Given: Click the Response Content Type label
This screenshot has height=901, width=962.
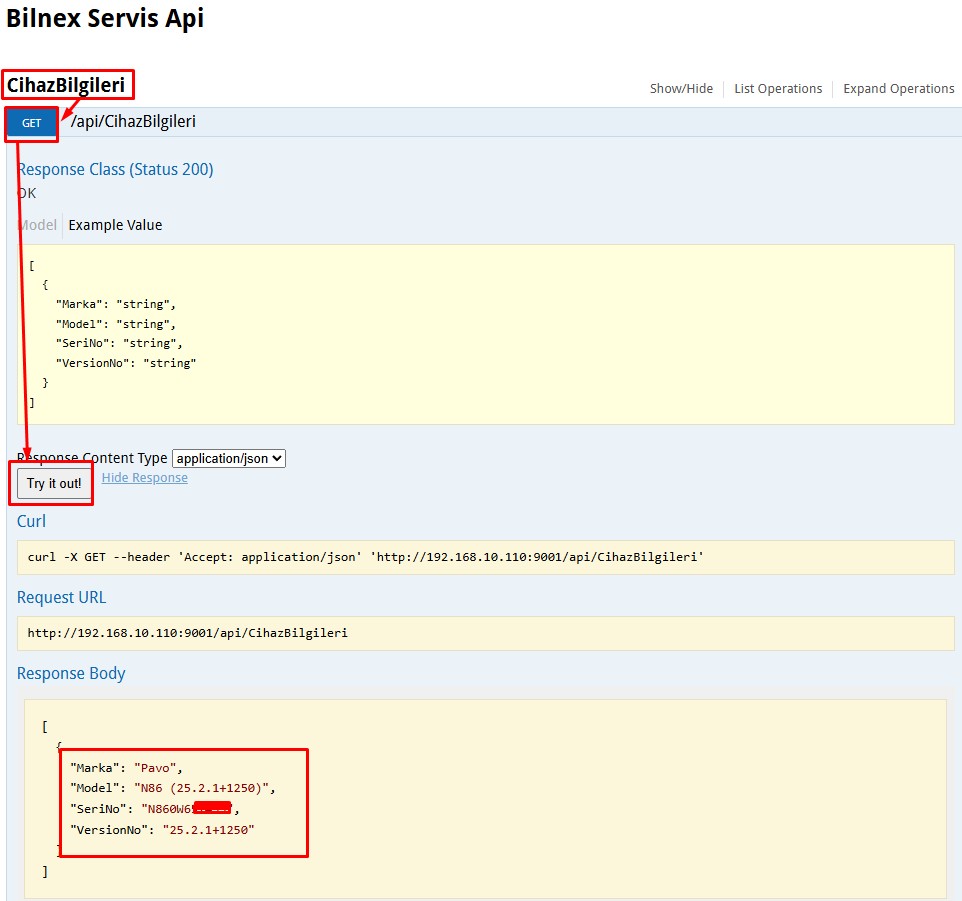Looking at the screenshot, I should point(92,458).
